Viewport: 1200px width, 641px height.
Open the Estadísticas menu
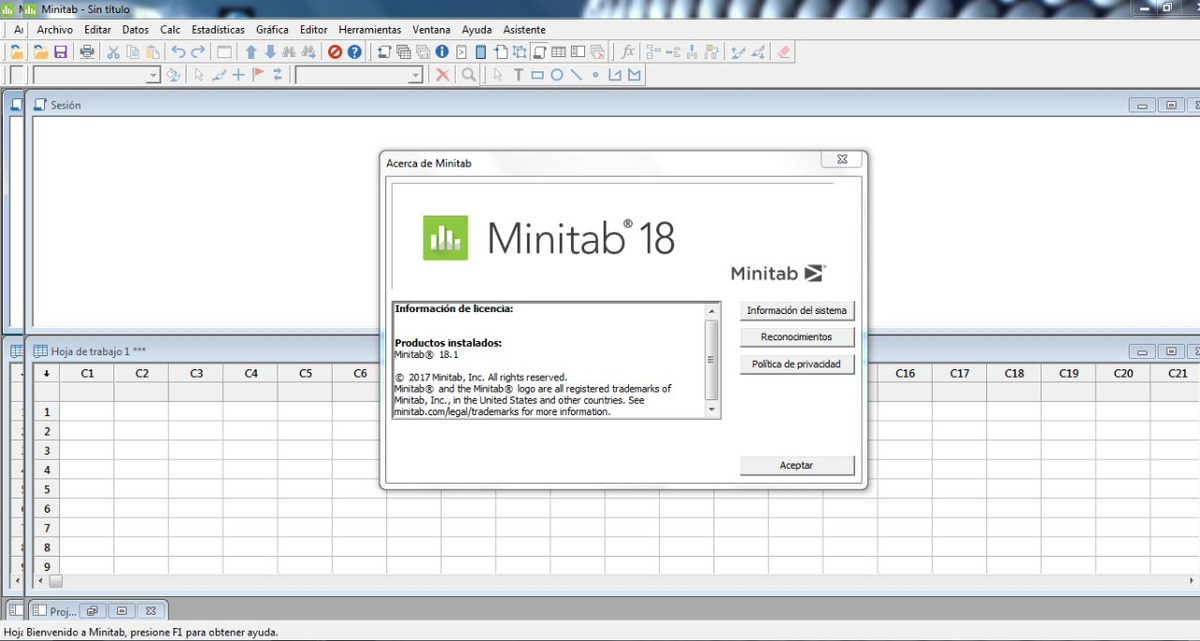coord(218,30)
